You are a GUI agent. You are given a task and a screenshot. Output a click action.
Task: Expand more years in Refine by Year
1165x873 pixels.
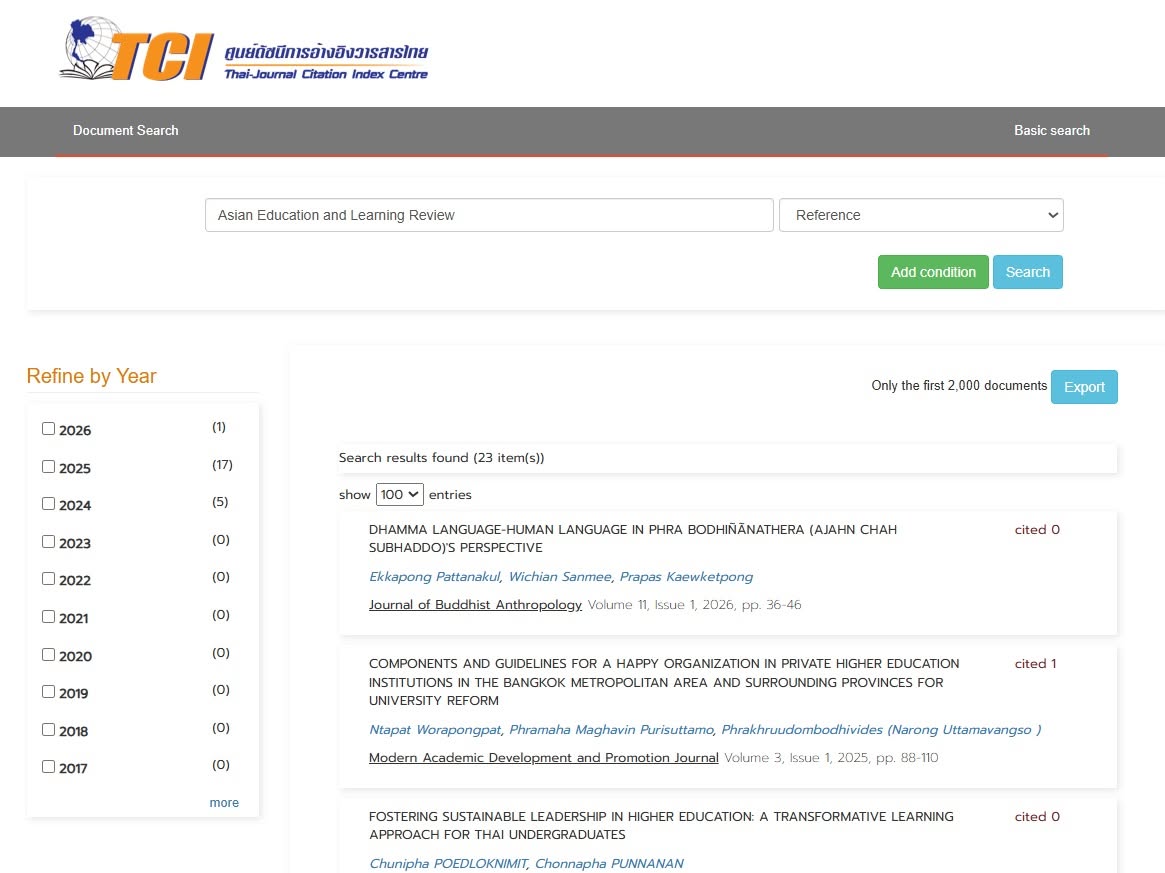(x=224, y=803)
